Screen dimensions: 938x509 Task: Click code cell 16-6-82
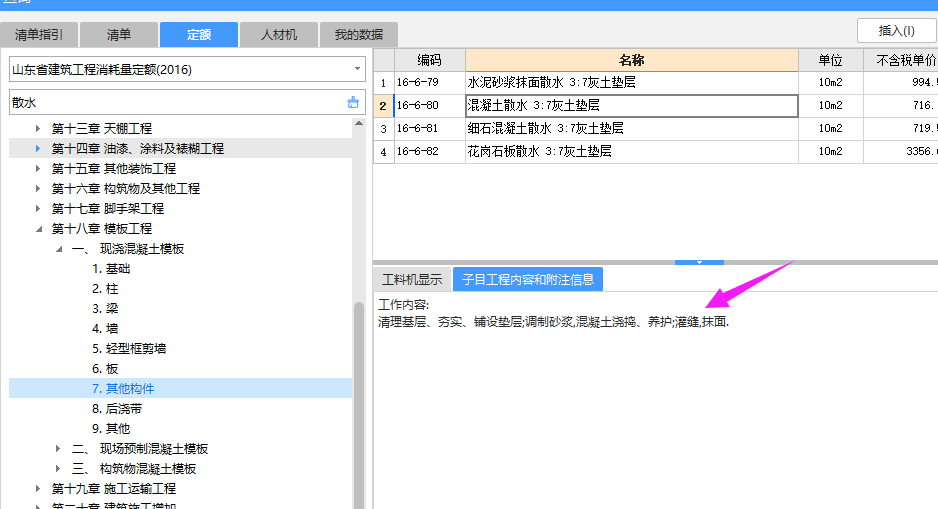click(x=430, y=151)
